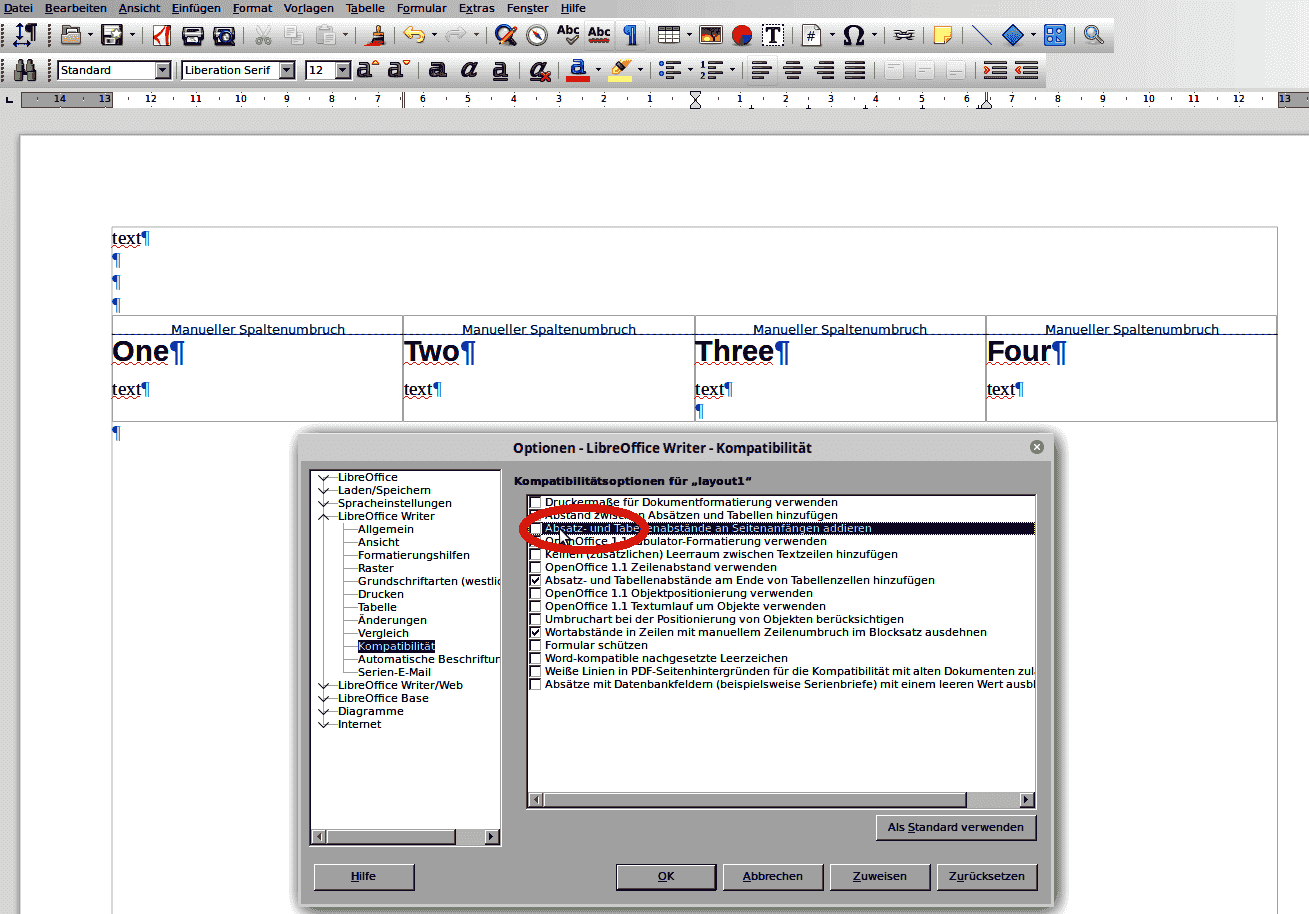
Task: Uncheck 'Absatz- und Tabellenabstände am Ende von Tabellenzellen'
Action: coord(536,580)
